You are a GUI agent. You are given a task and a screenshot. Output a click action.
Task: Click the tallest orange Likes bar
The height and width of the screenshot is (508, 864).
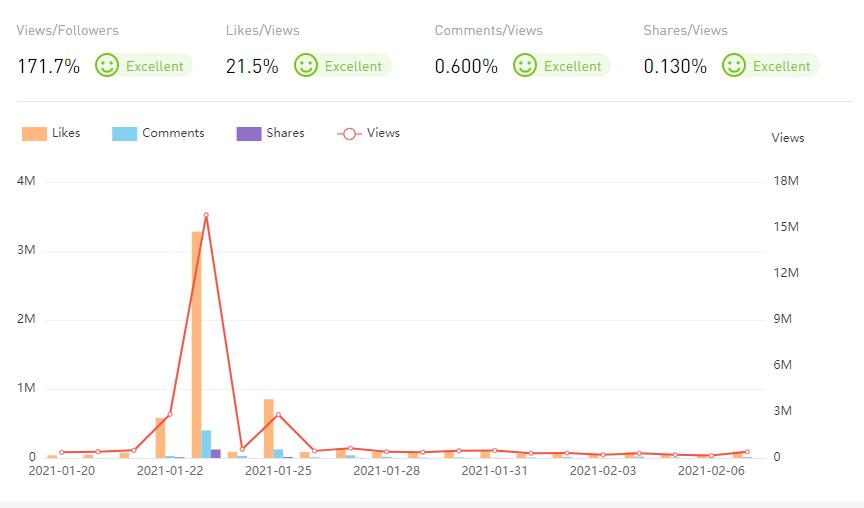[x=197, y=345]
